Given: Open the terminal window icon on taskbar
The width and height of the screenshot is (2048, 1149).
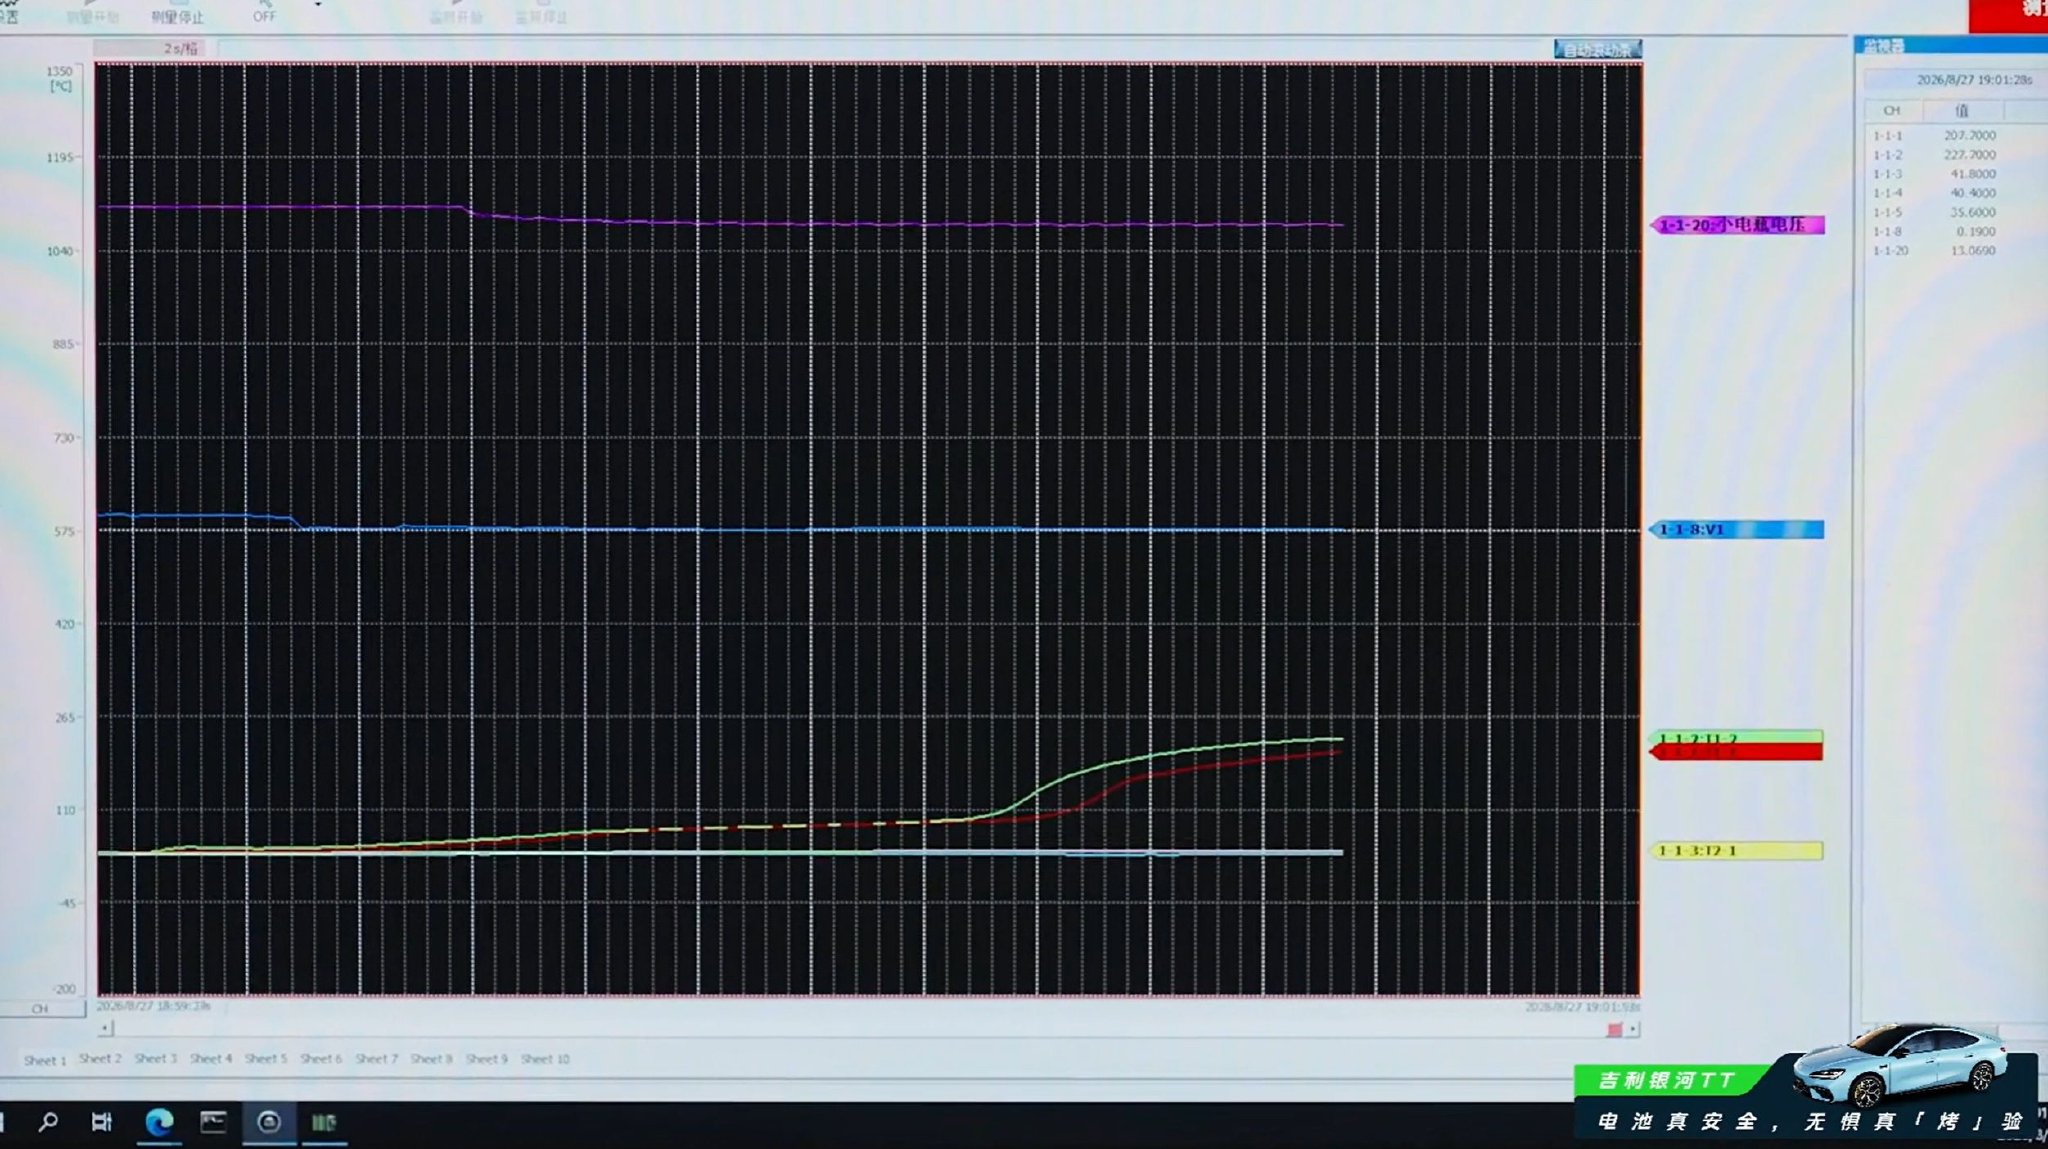Looking at the screenshot, I should pyautogui.click(x=213, y=1122).
